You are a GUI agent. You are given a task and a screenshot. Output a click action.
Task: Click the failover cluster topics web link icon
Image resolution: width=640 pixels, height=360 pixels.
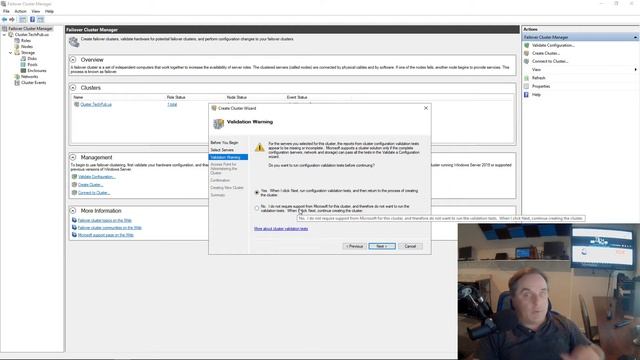(74, 220)
